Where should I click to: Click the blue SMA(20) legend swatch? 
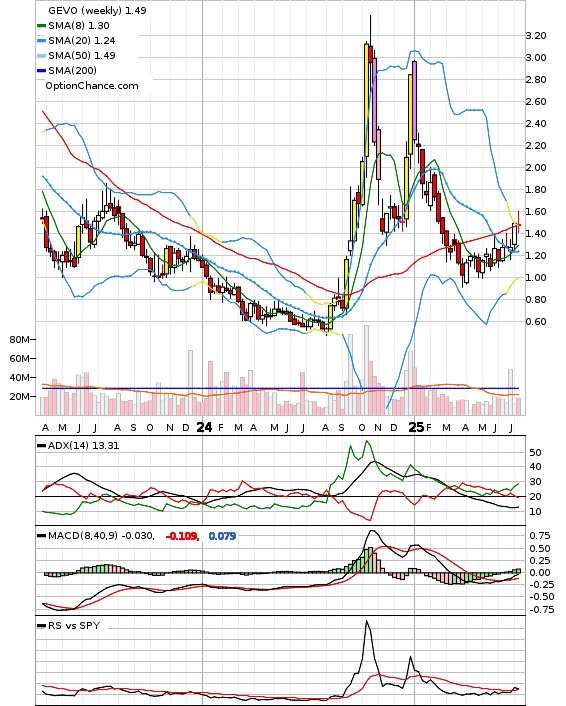click(41, 41)
